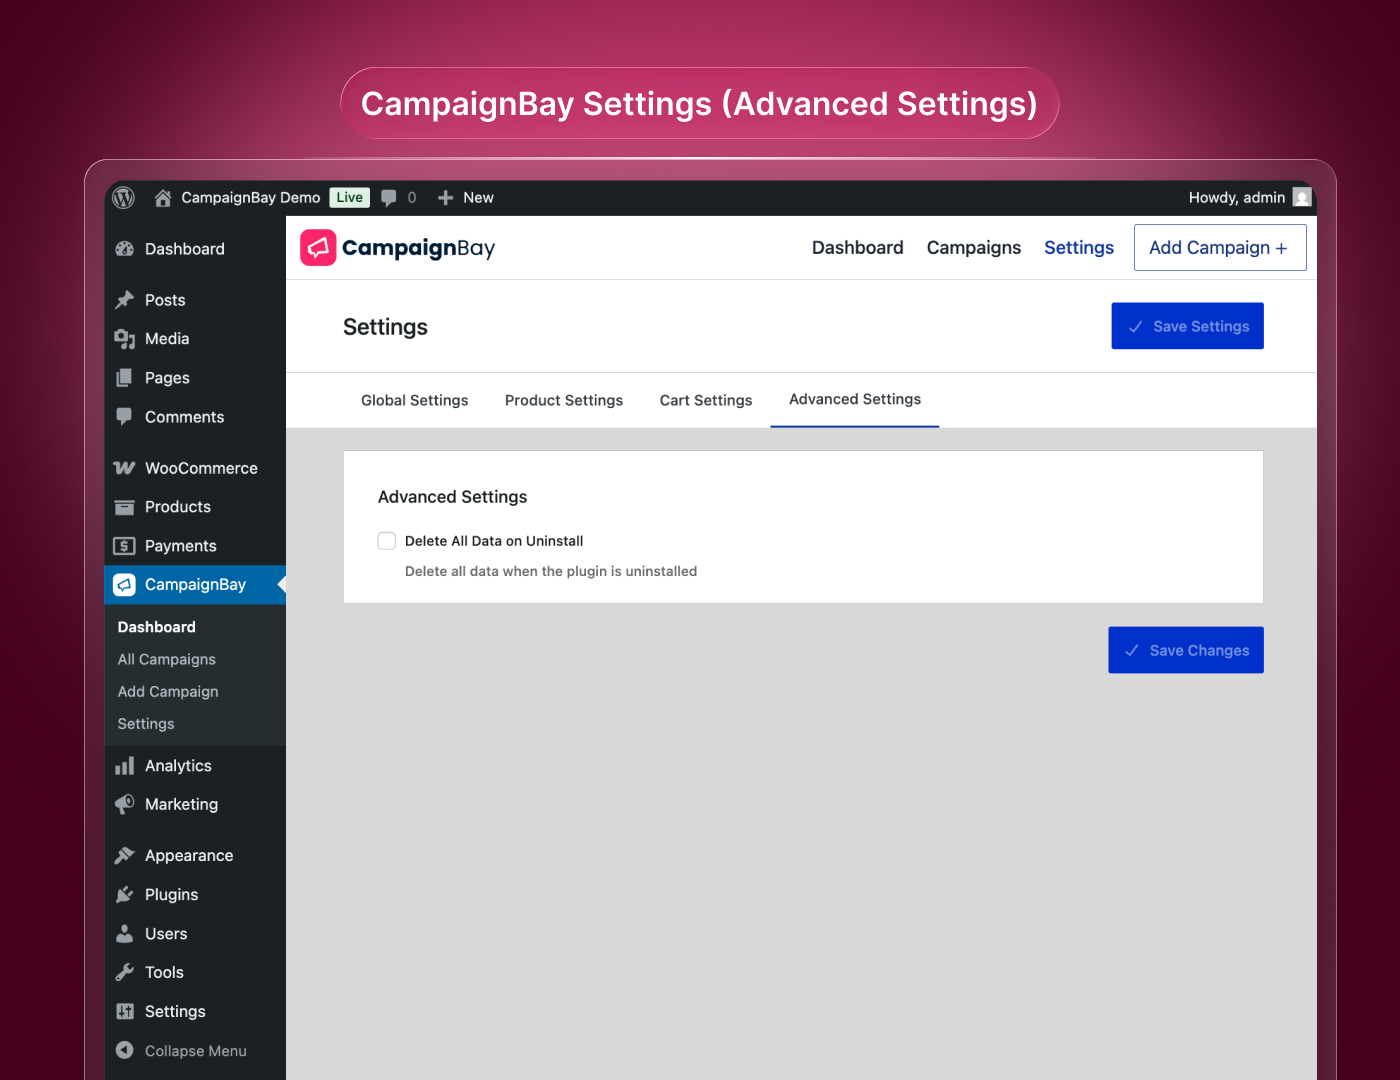Image resolution: width=1400 pixels, height=1080 pixels.
Task: Click the Tools wrench icon
Action: tap(125, 972)
